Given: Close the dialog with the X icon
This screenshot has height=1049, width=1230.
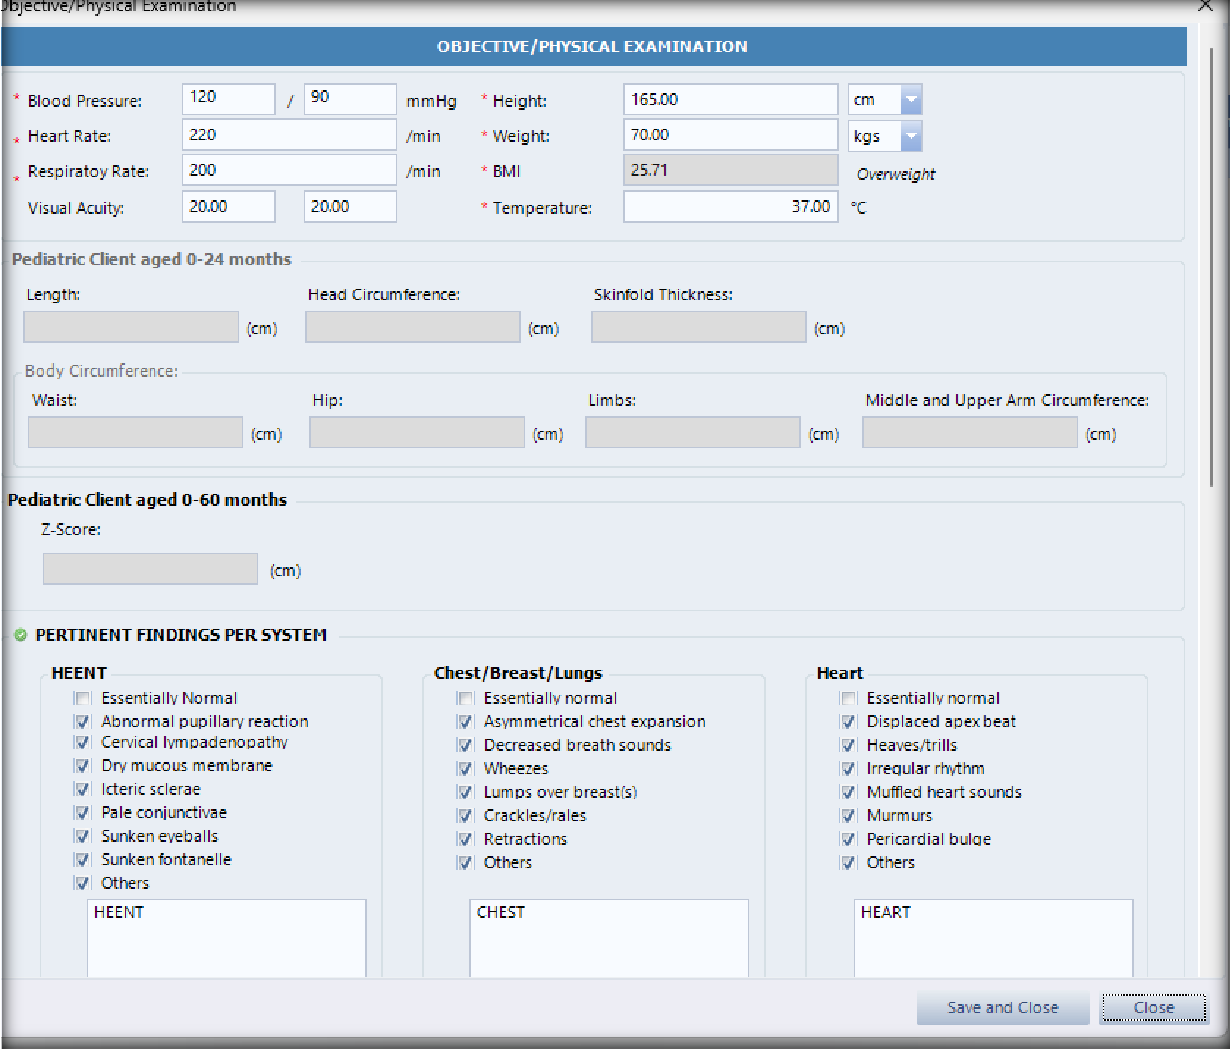Looking at the screenshot, I should pos(1205,6).
